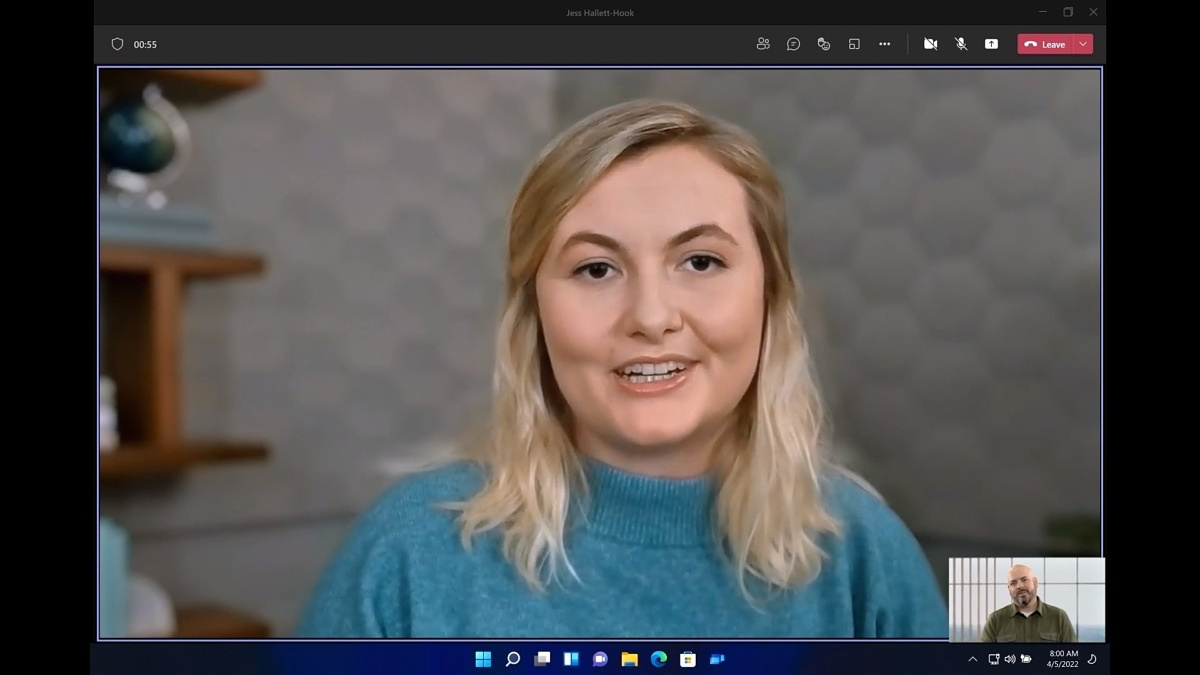Open the taskbar Search

pyautogui.click(x=512, y=659)
